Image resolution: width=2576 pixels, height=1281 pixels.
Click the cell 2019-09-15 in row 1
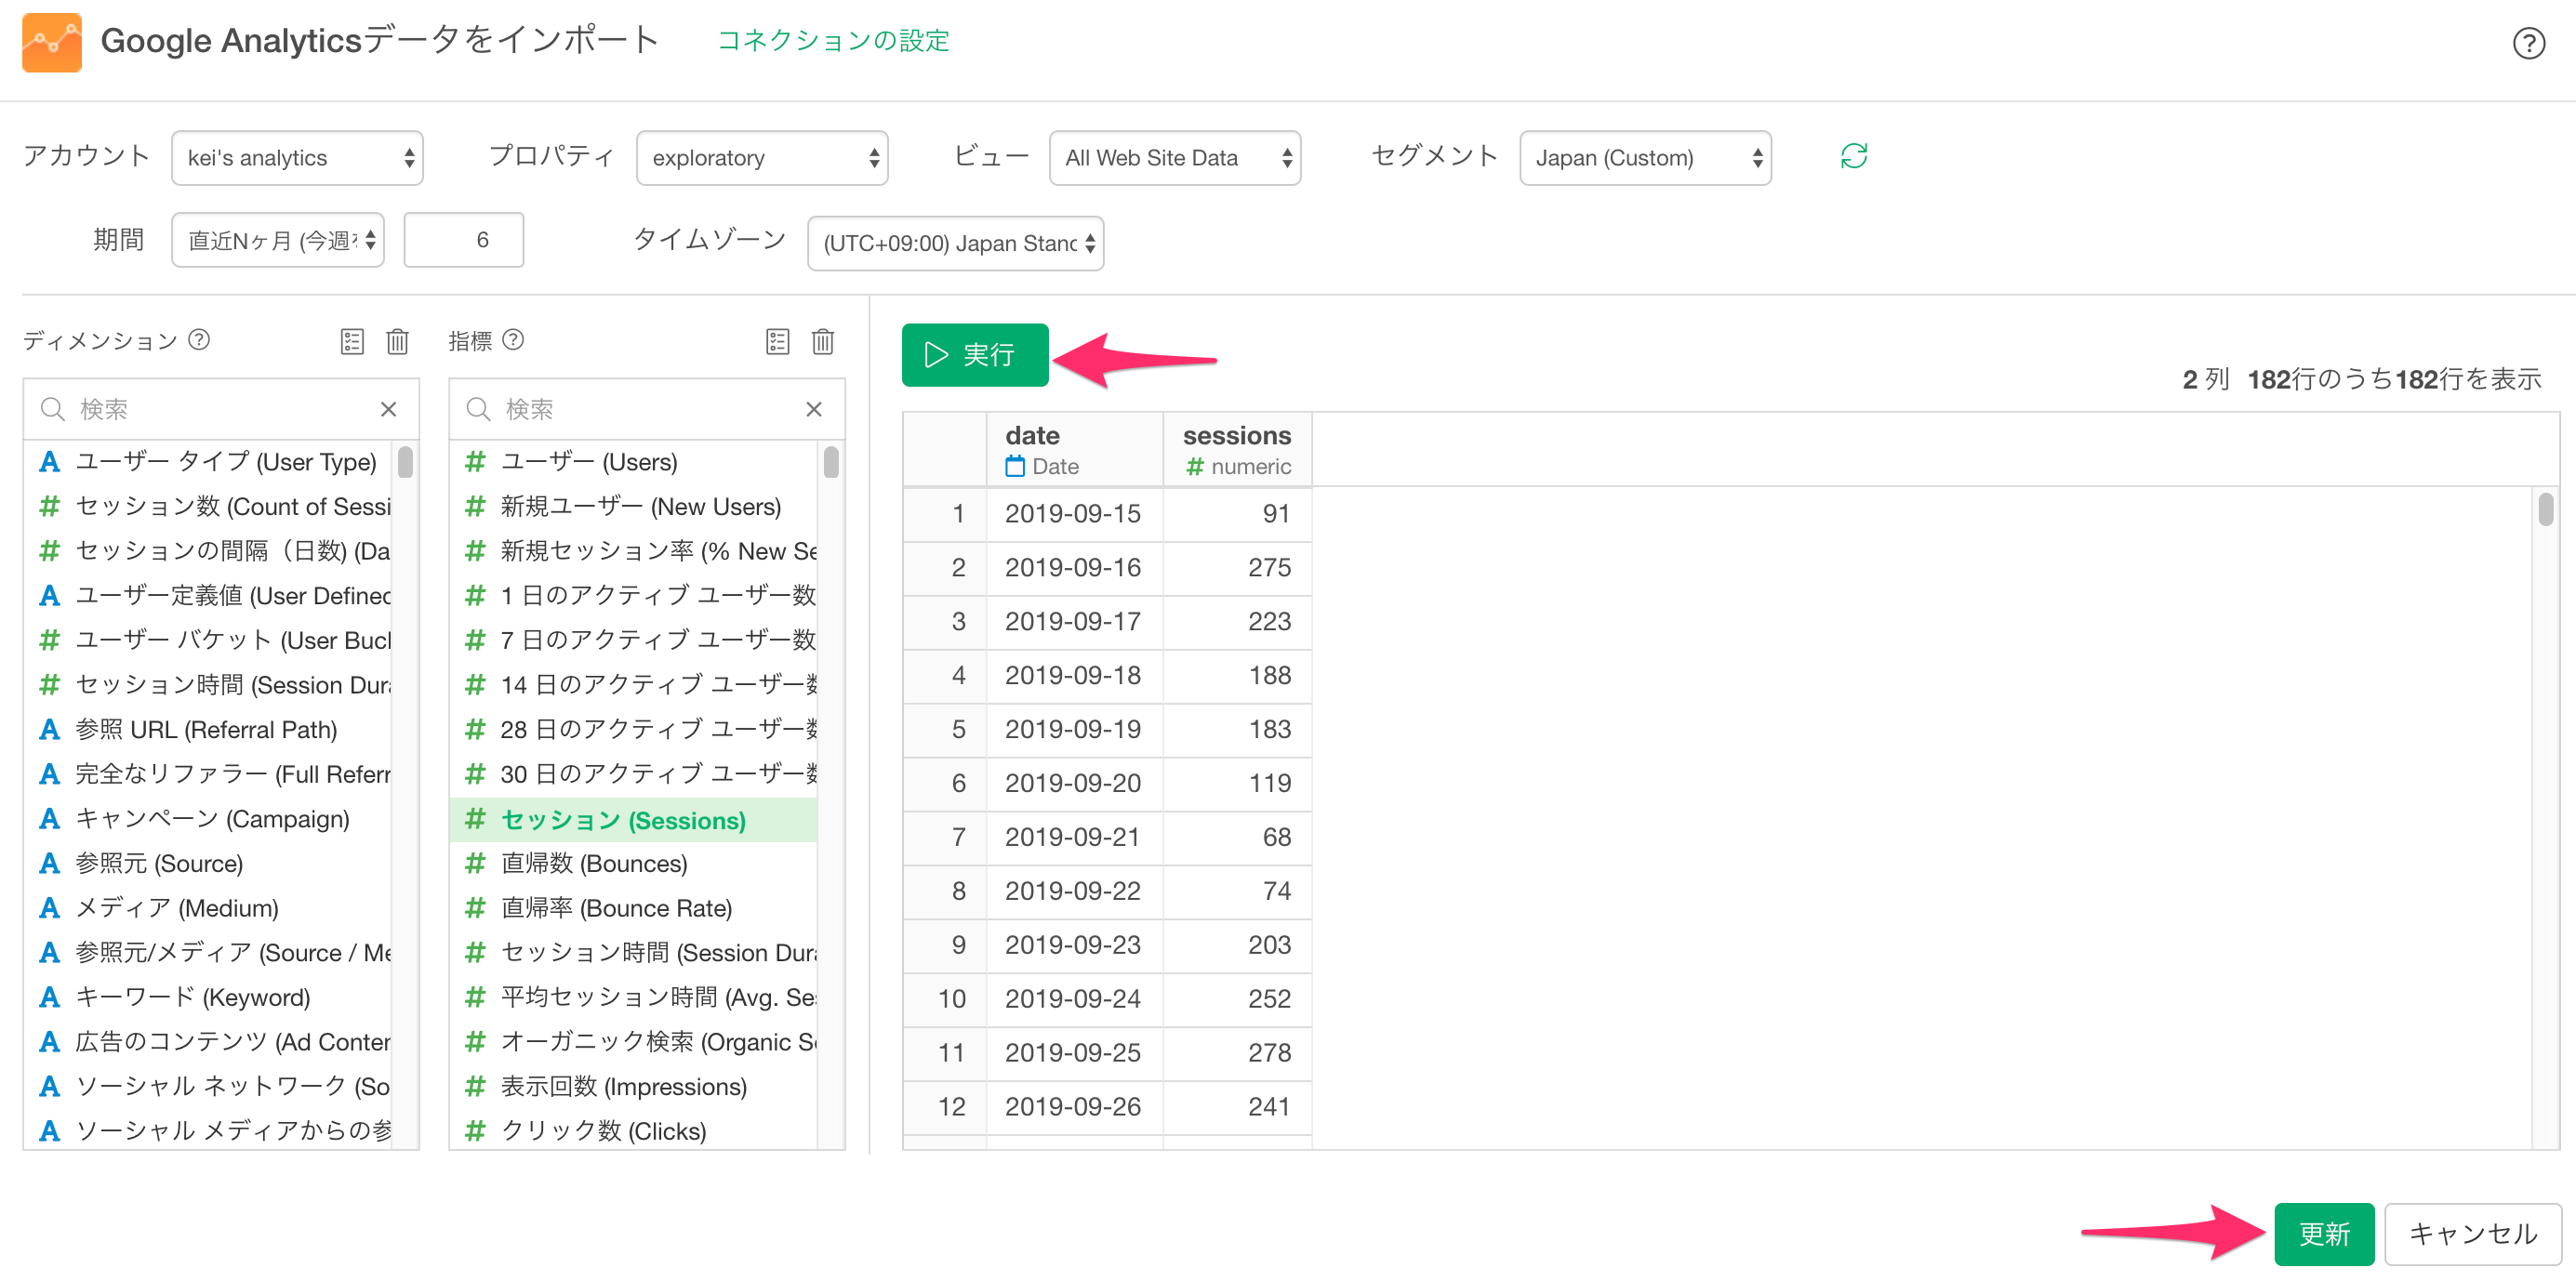(x=1074, y=514)
